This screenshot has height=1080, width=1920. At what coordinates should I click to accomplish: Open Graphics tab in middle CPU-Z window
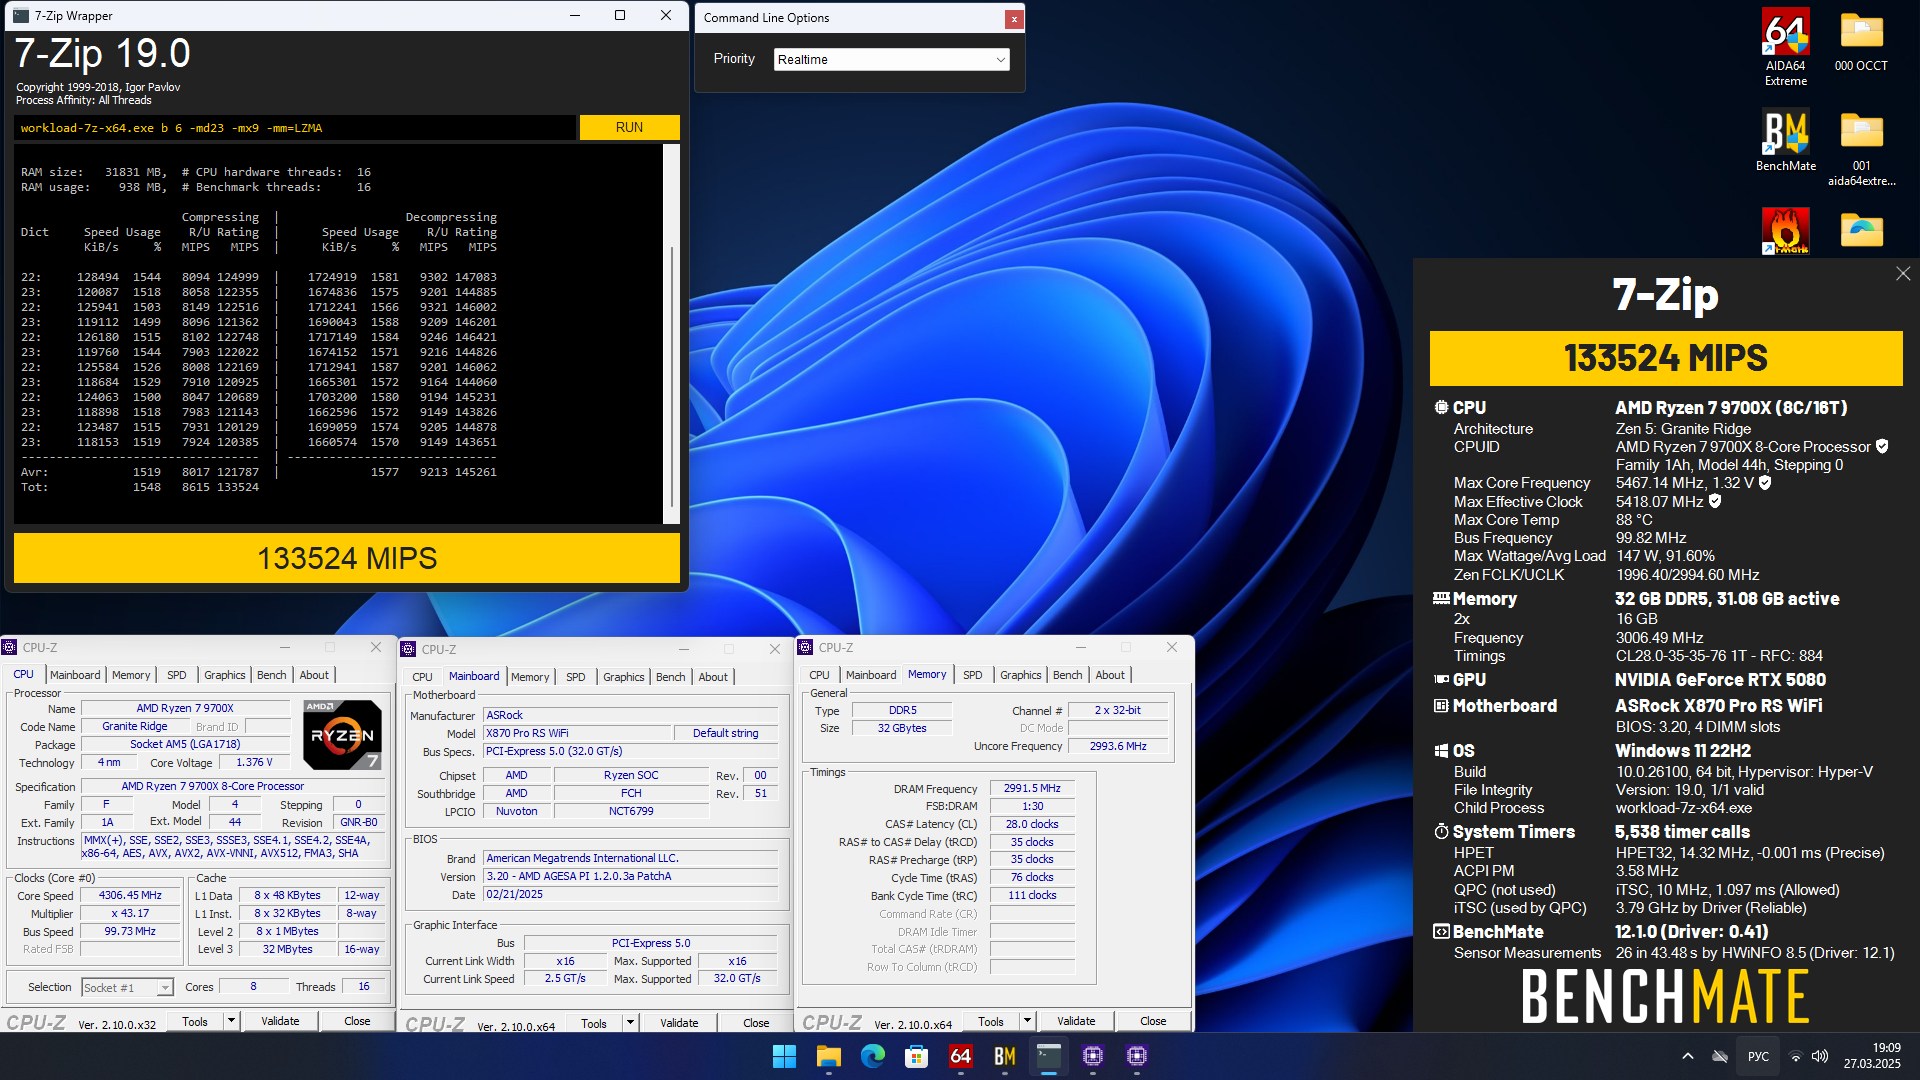click(623, 677)
